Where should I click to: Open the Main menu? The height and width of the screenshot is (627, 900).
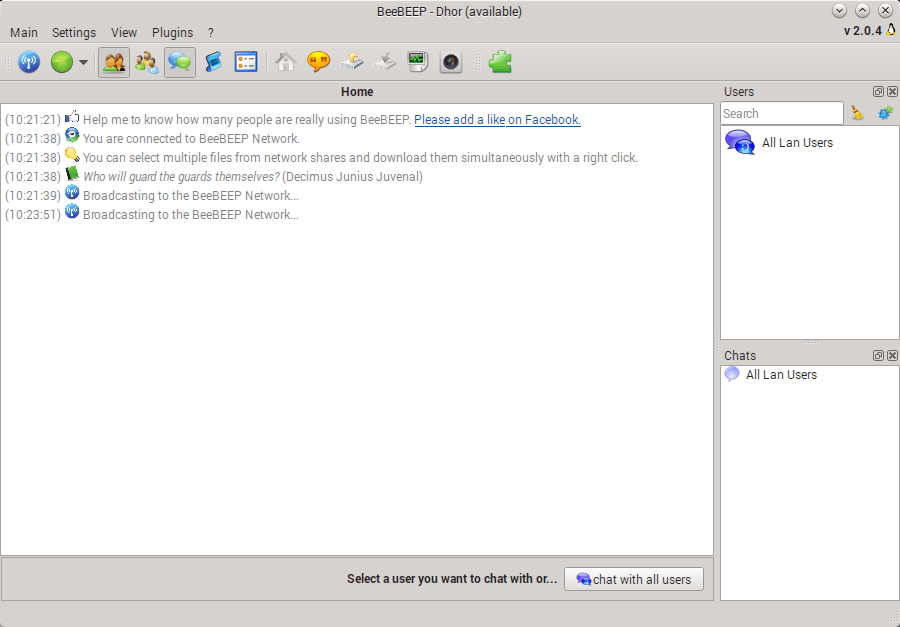coord(24,33)
